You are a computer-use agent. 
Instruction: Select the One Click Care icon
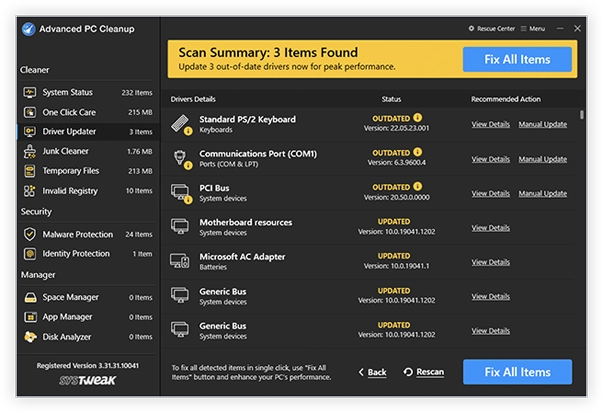31,112
